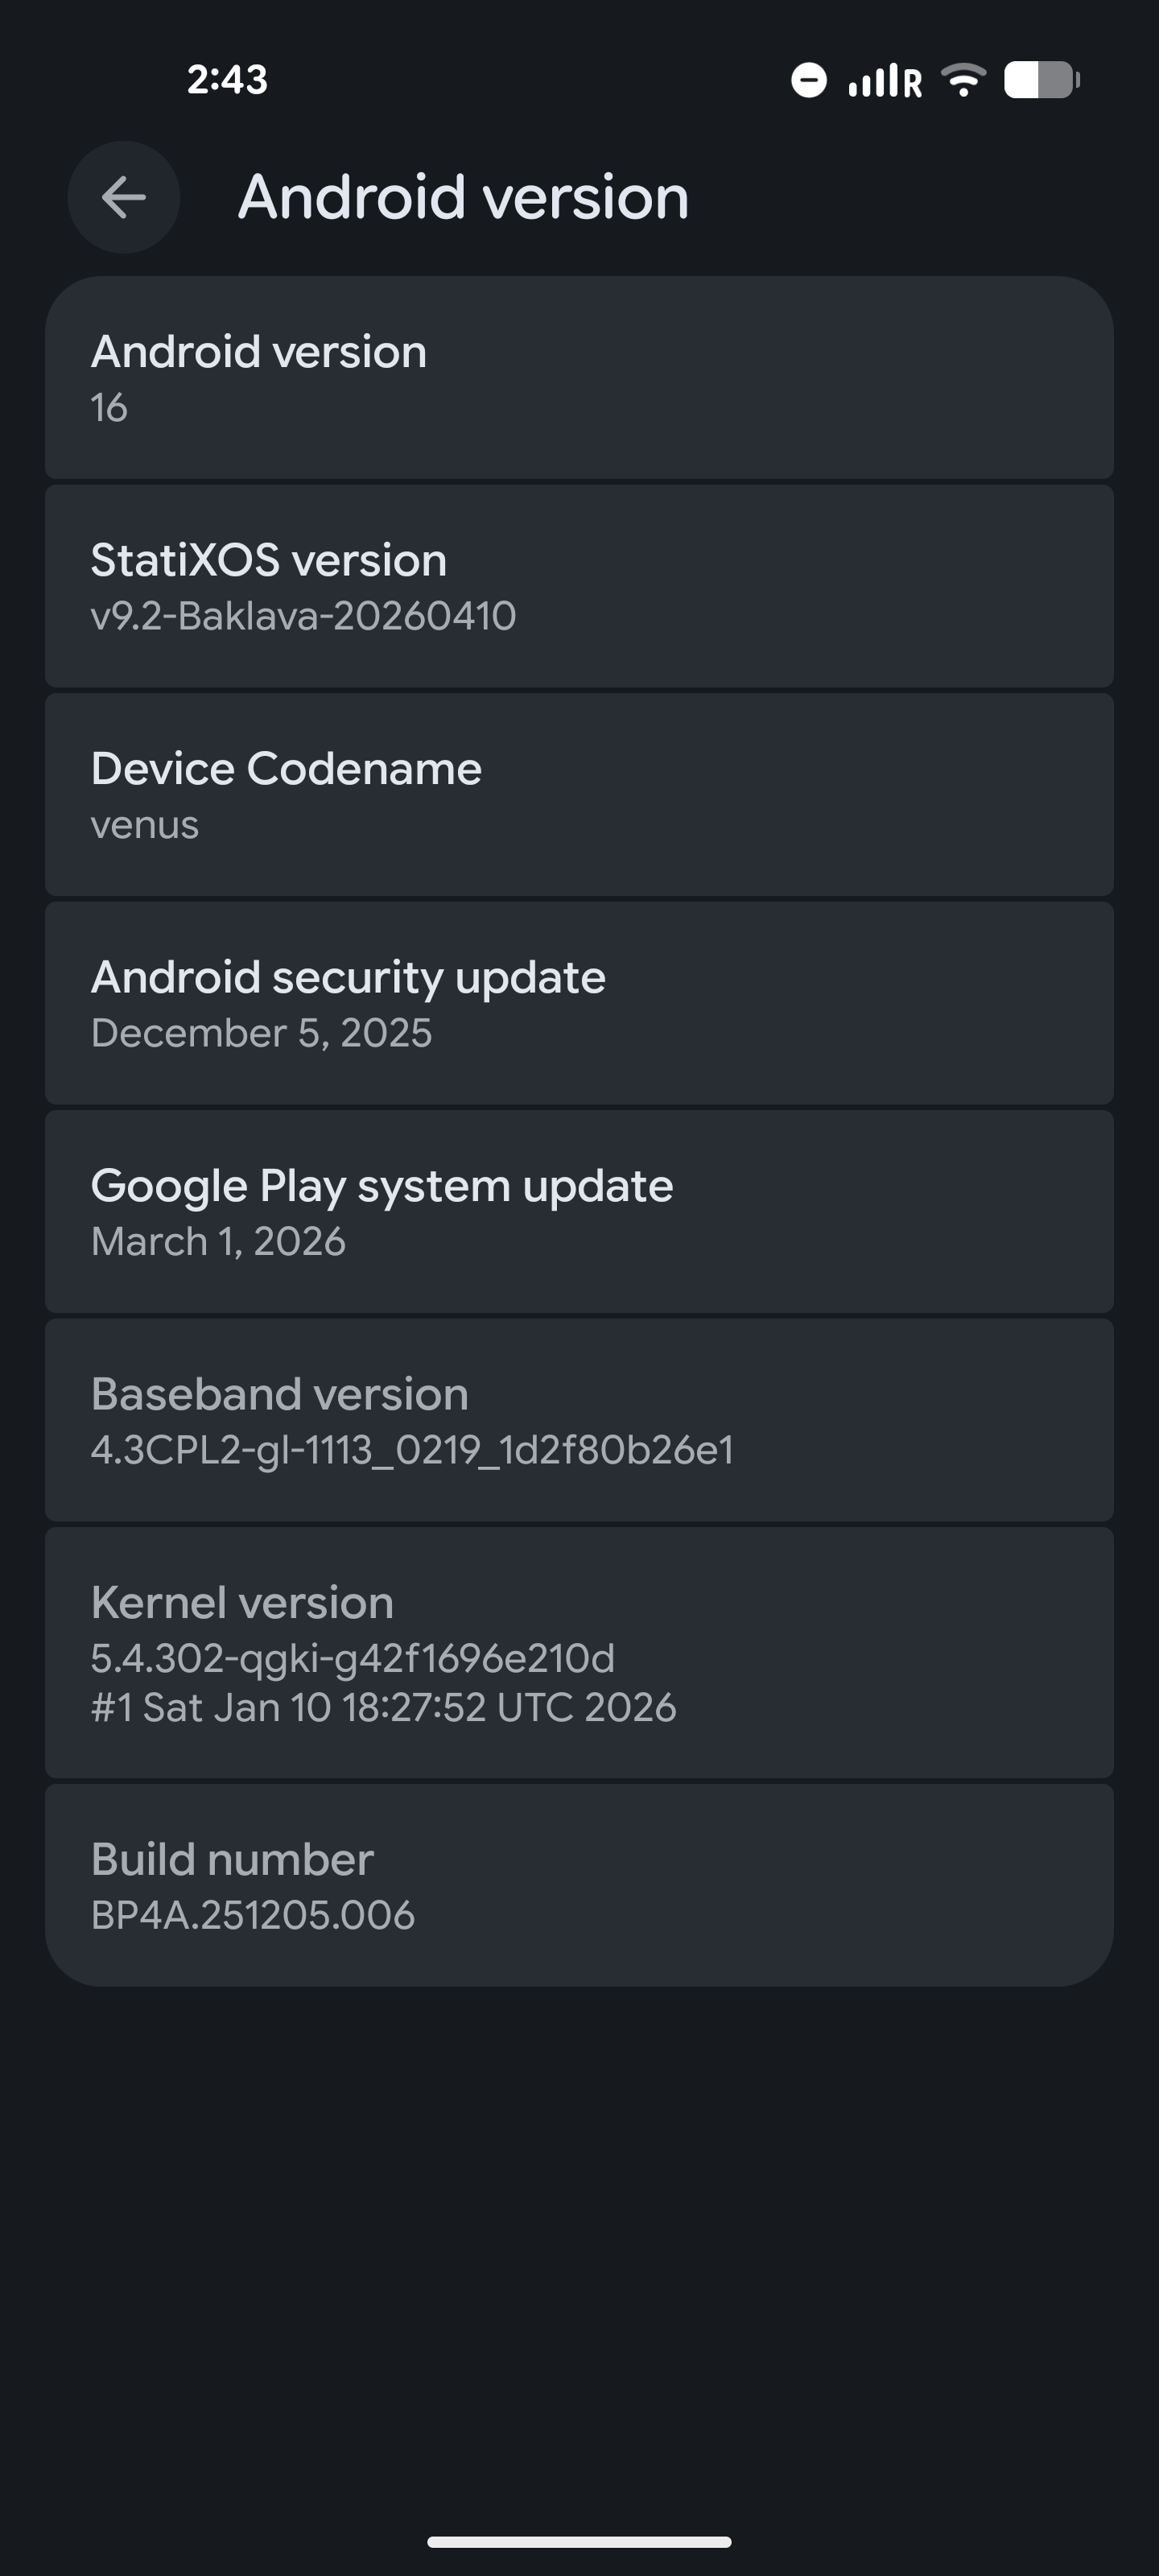Screen dimensions: 1159x2576
Task: Open the Google Play system update row
Action: point(579,1212)
